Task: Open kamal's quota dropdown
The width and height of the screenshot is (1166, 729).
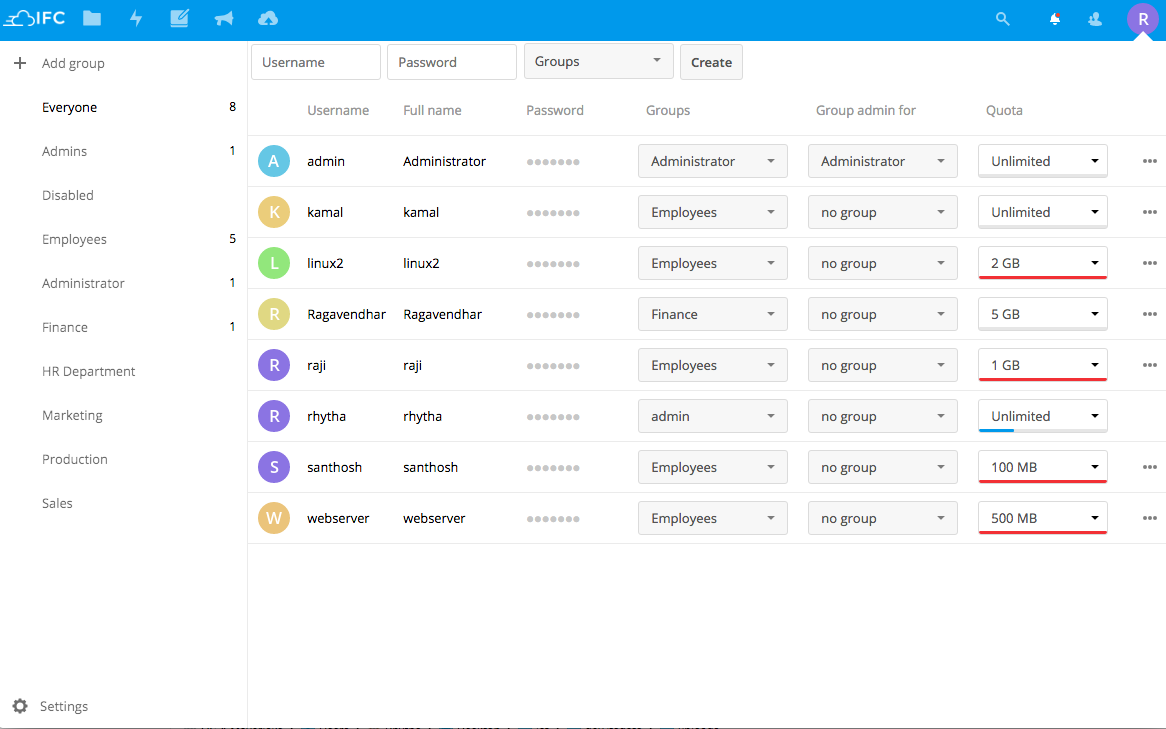Action: (1043, 212)
